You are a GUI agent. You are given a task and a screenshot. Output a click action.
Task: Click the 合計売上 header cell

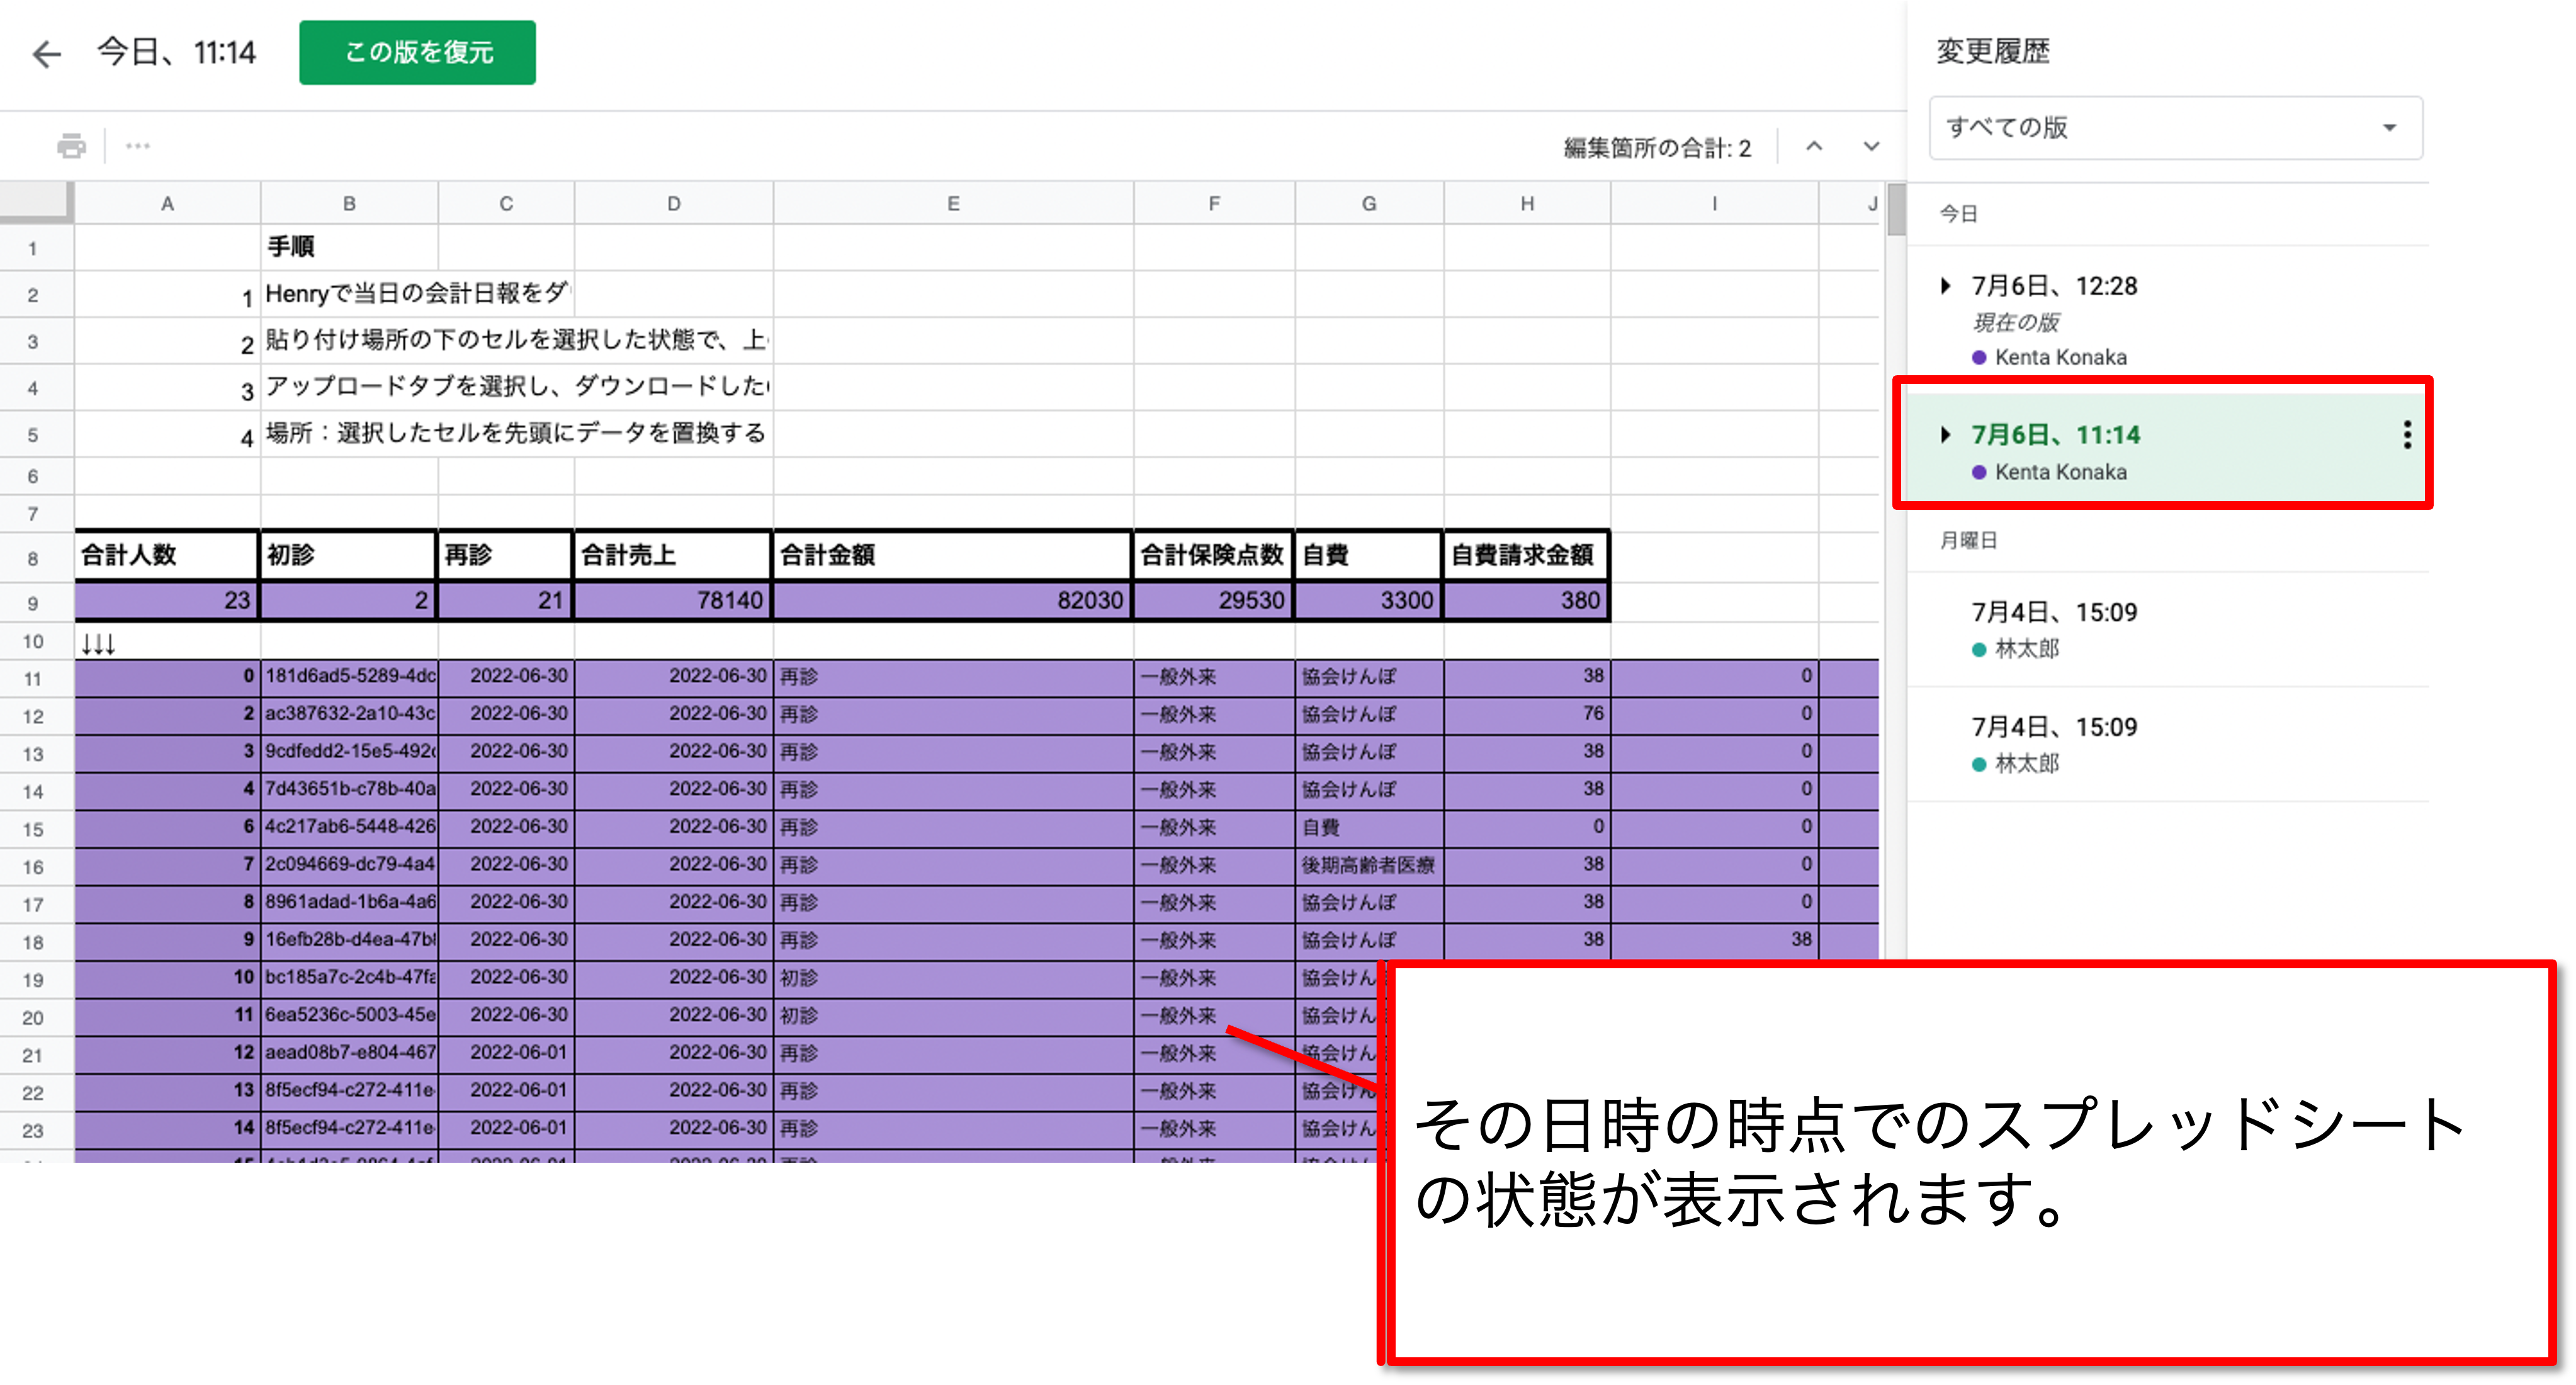click(x=673, y=555)
